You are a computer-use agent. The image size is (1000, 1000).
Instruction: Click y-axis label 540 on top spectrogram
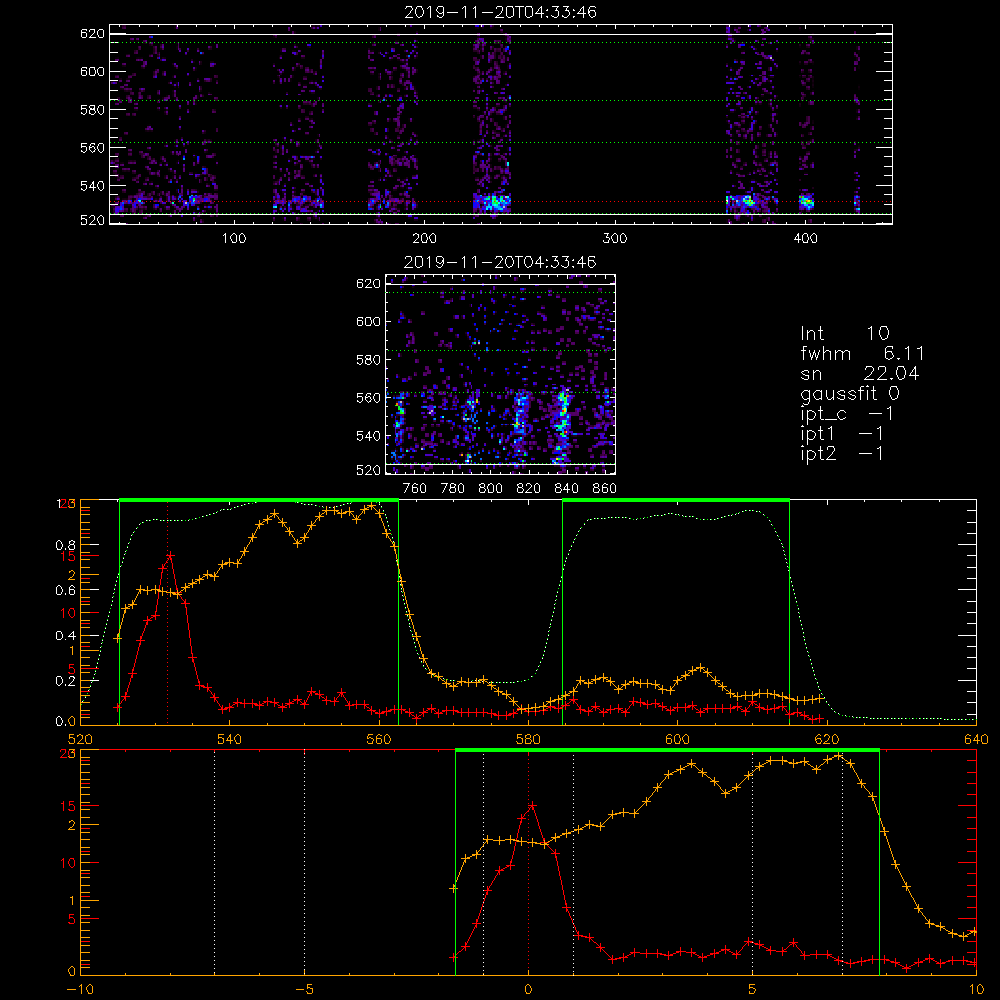92,186
